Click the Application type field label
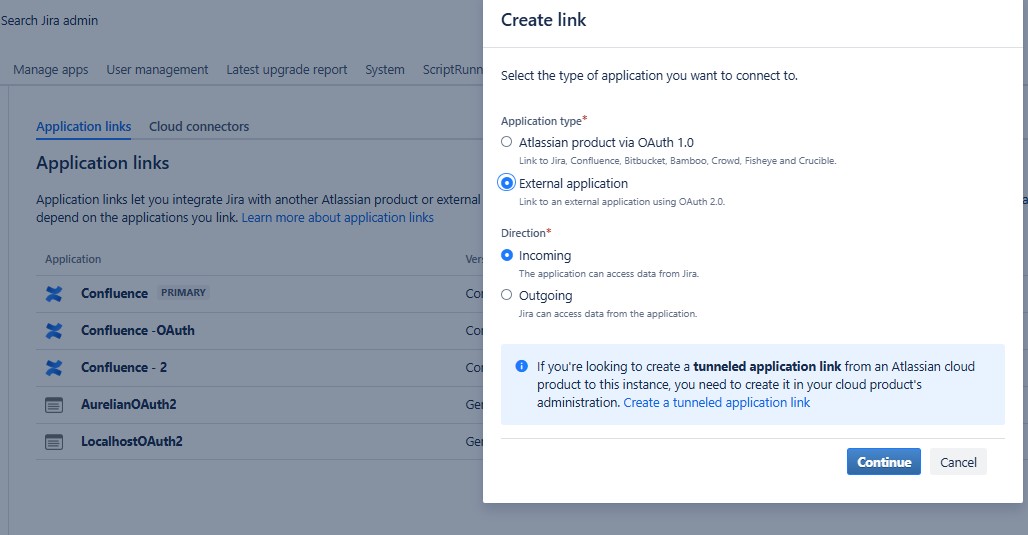The image size is (1028, 535). [x=544, y=121]
